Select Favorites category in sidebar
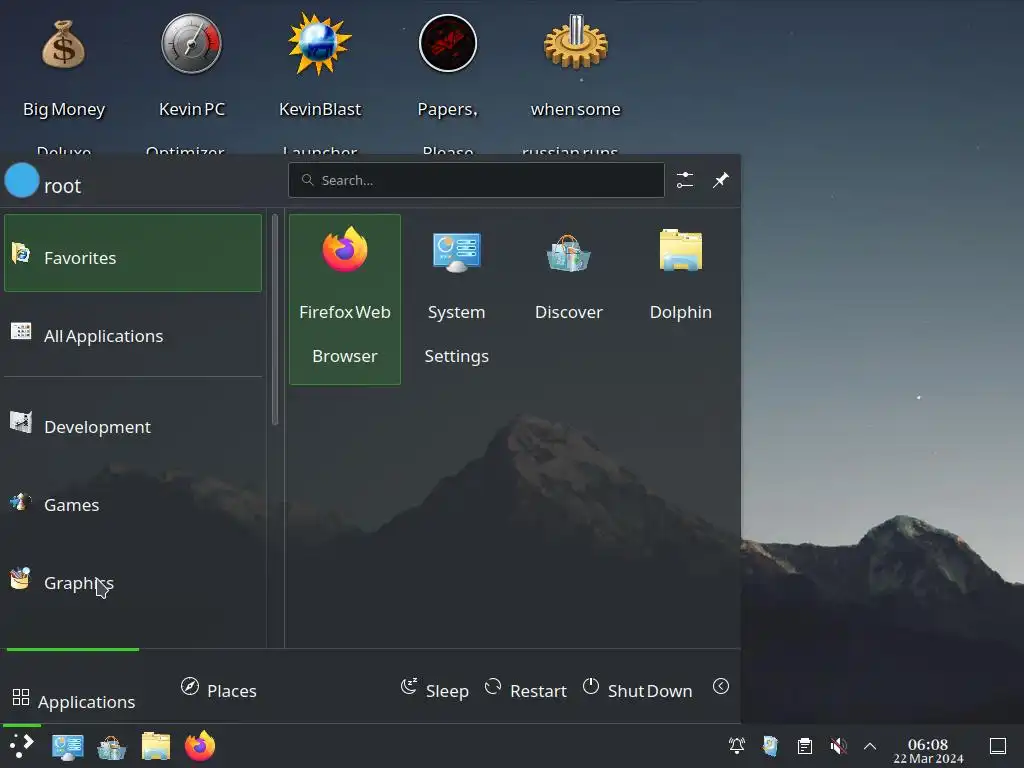Screen dimensions: 1024x768 pos(133,253)
